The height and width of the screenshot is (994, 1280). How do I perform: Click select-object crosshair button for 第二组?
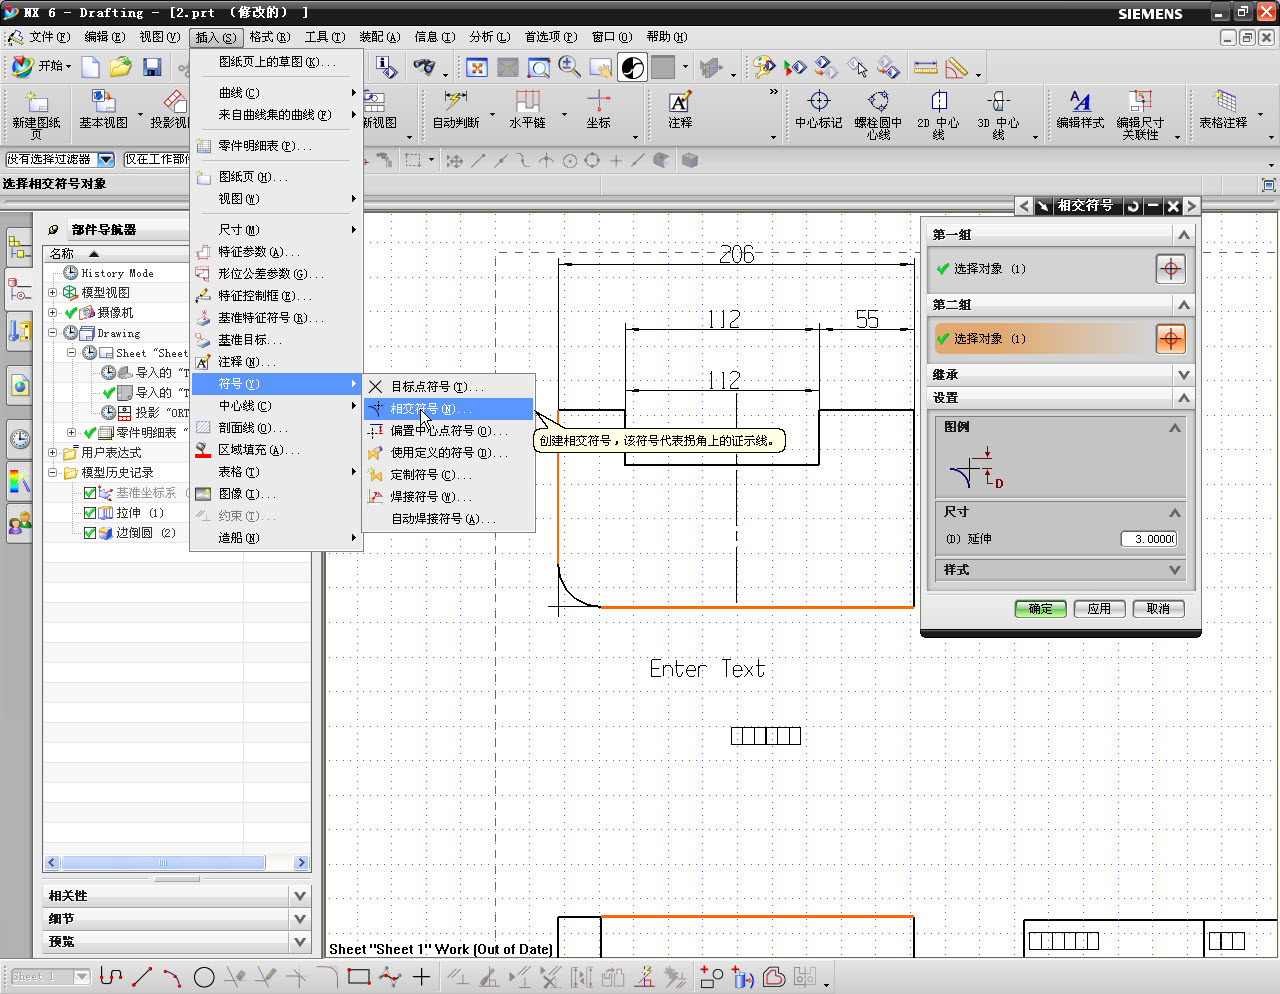(1170, 338)
